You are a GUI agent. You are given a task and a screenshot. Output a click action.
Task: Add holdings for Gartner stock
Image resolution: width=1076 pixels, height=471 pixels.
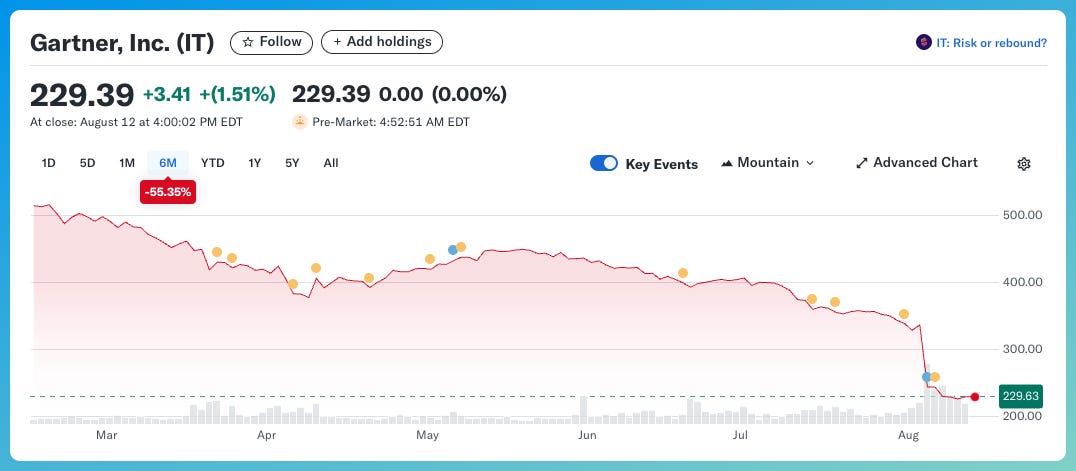(382, 42)
